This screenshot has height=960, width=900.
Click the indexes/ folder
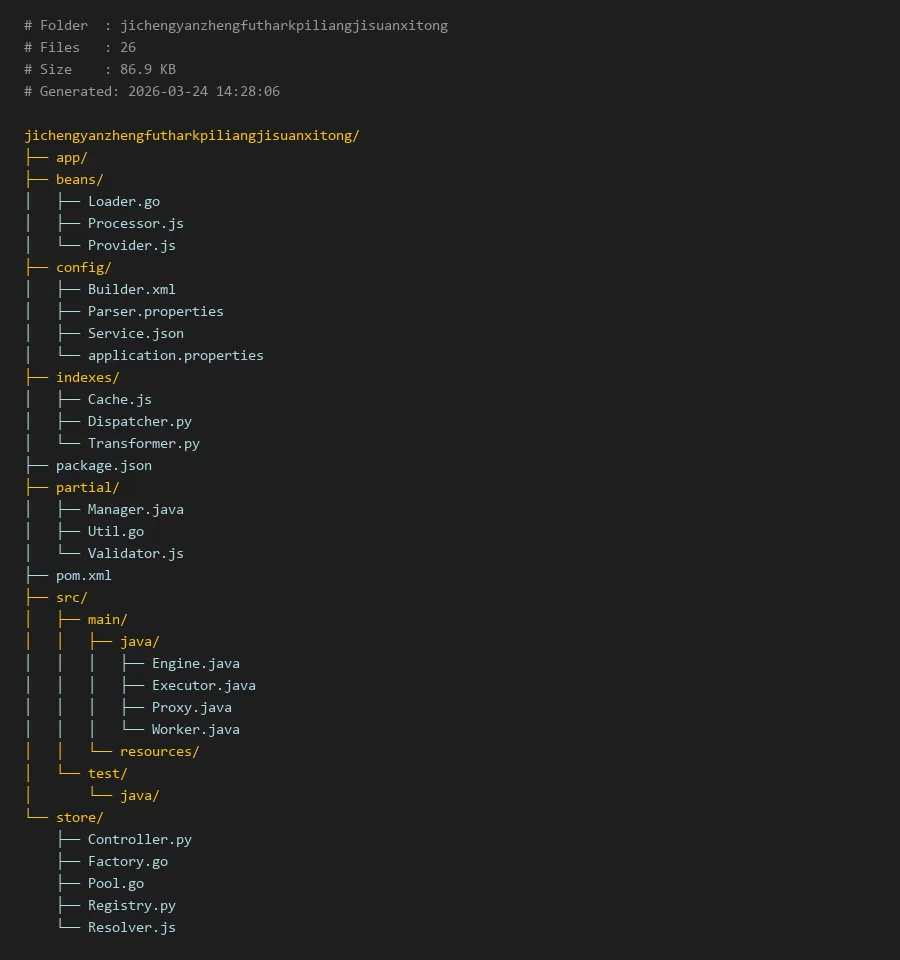pos(87,377)
